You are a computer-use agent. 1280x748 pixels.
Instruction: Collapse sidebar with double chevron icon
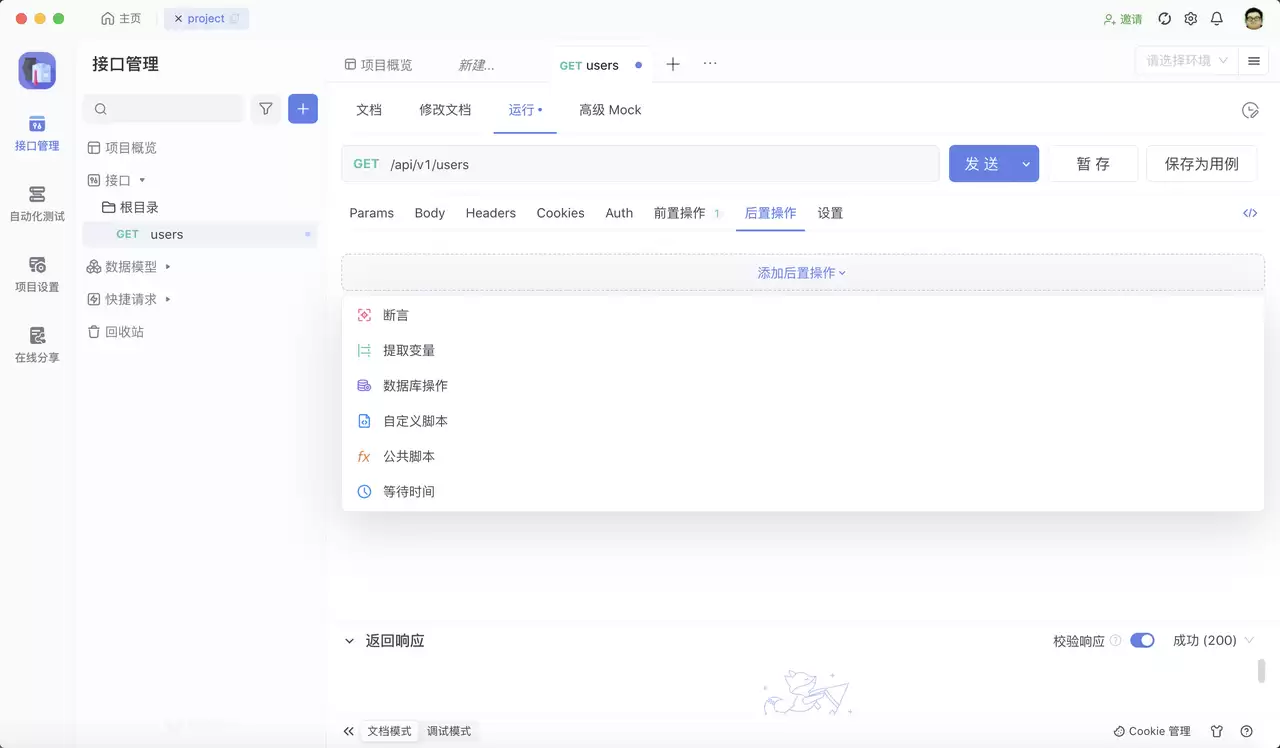pyautogui.click(x=348, y=731)
